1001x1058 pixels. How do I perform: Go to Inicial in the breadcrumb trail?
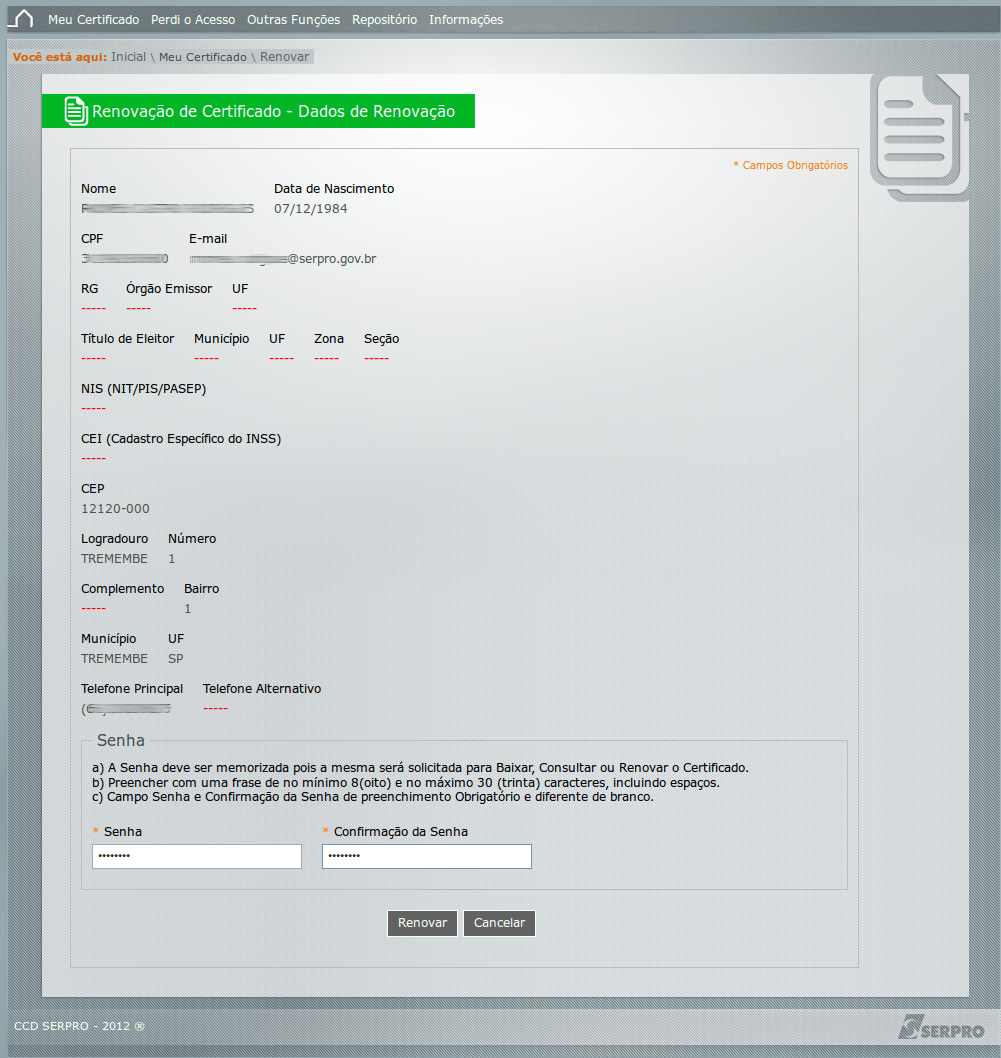(x=128, y=57)
